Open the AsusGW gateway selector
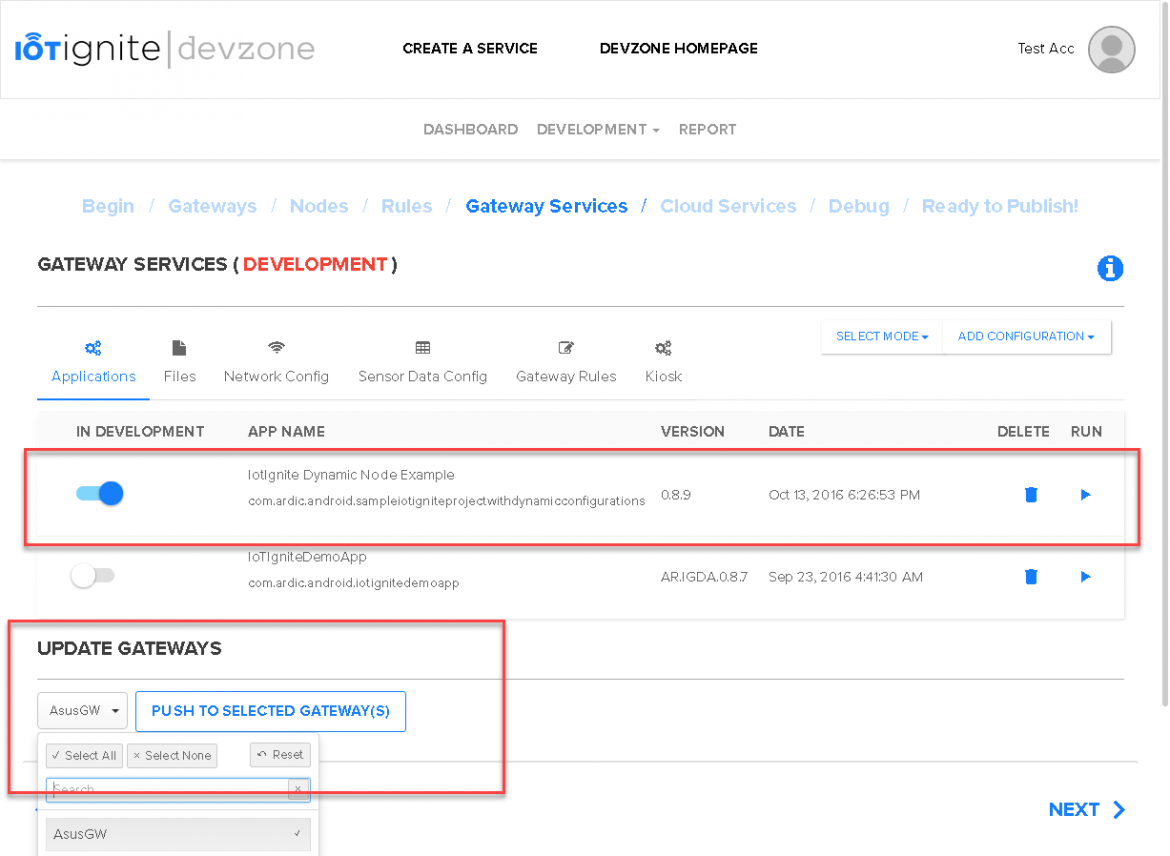The height and width of the screenshot is (856, 1170). 82,710
